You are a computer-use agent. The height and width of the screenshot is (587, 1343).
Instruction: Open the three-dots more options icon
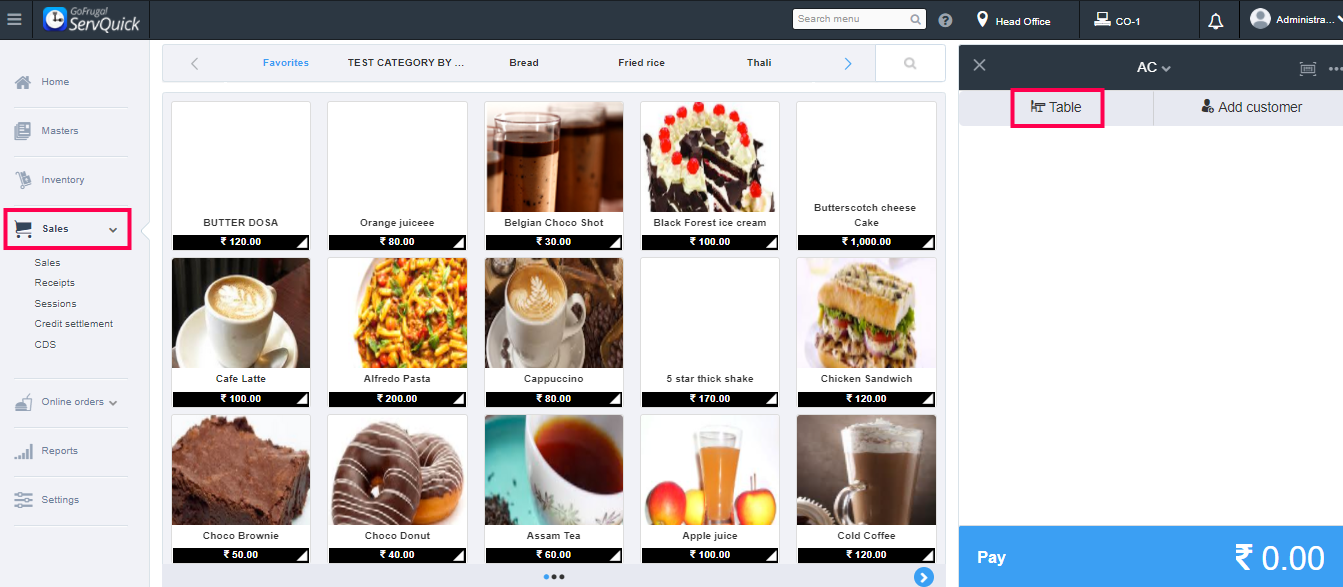tap(1335, 68)
